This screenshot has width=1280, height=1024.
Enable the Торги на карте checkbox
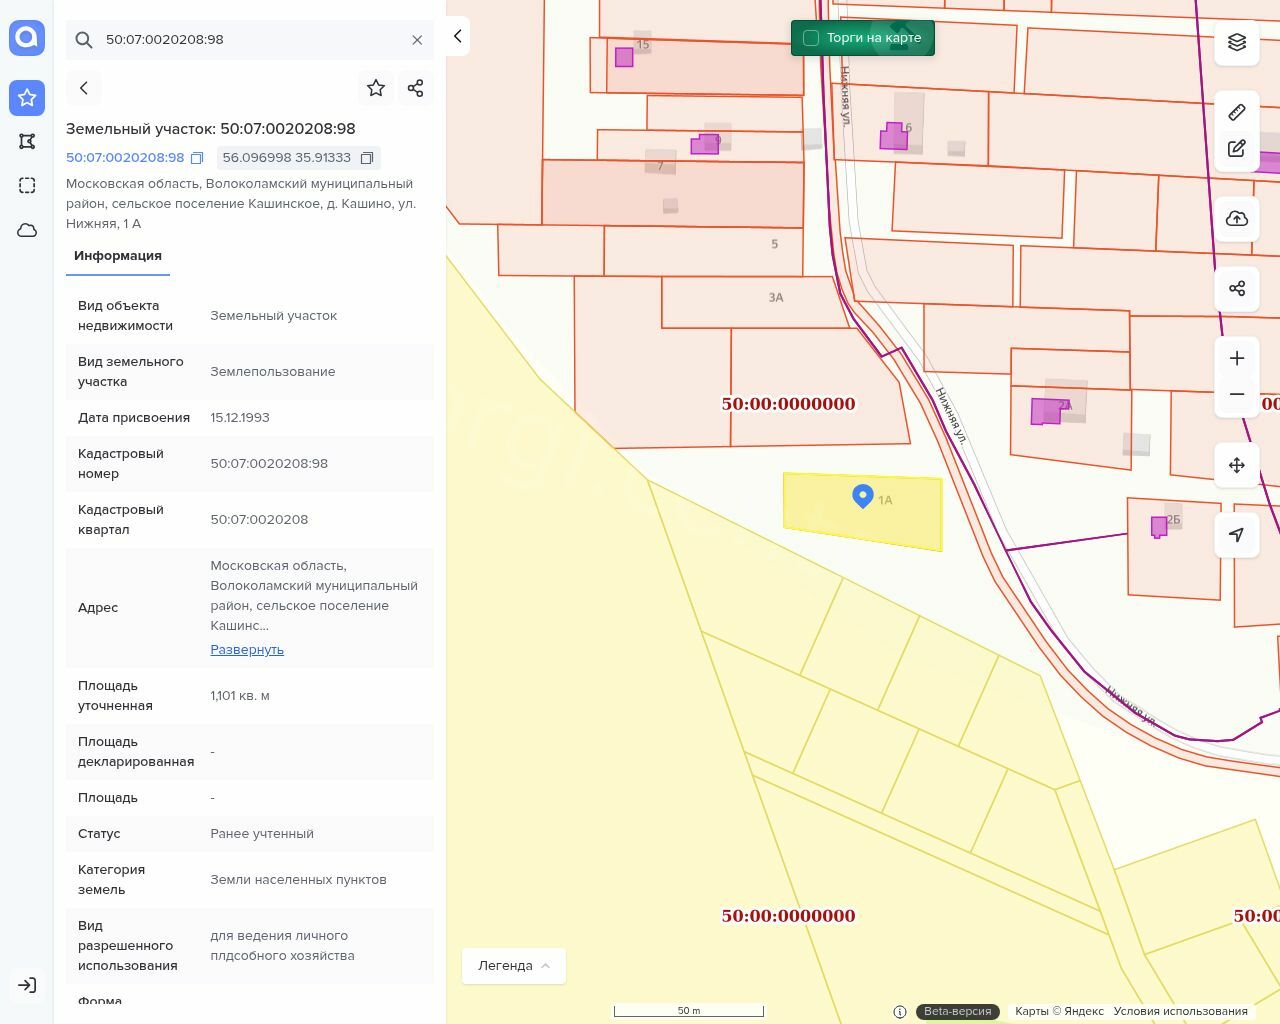tap(811, 38)
